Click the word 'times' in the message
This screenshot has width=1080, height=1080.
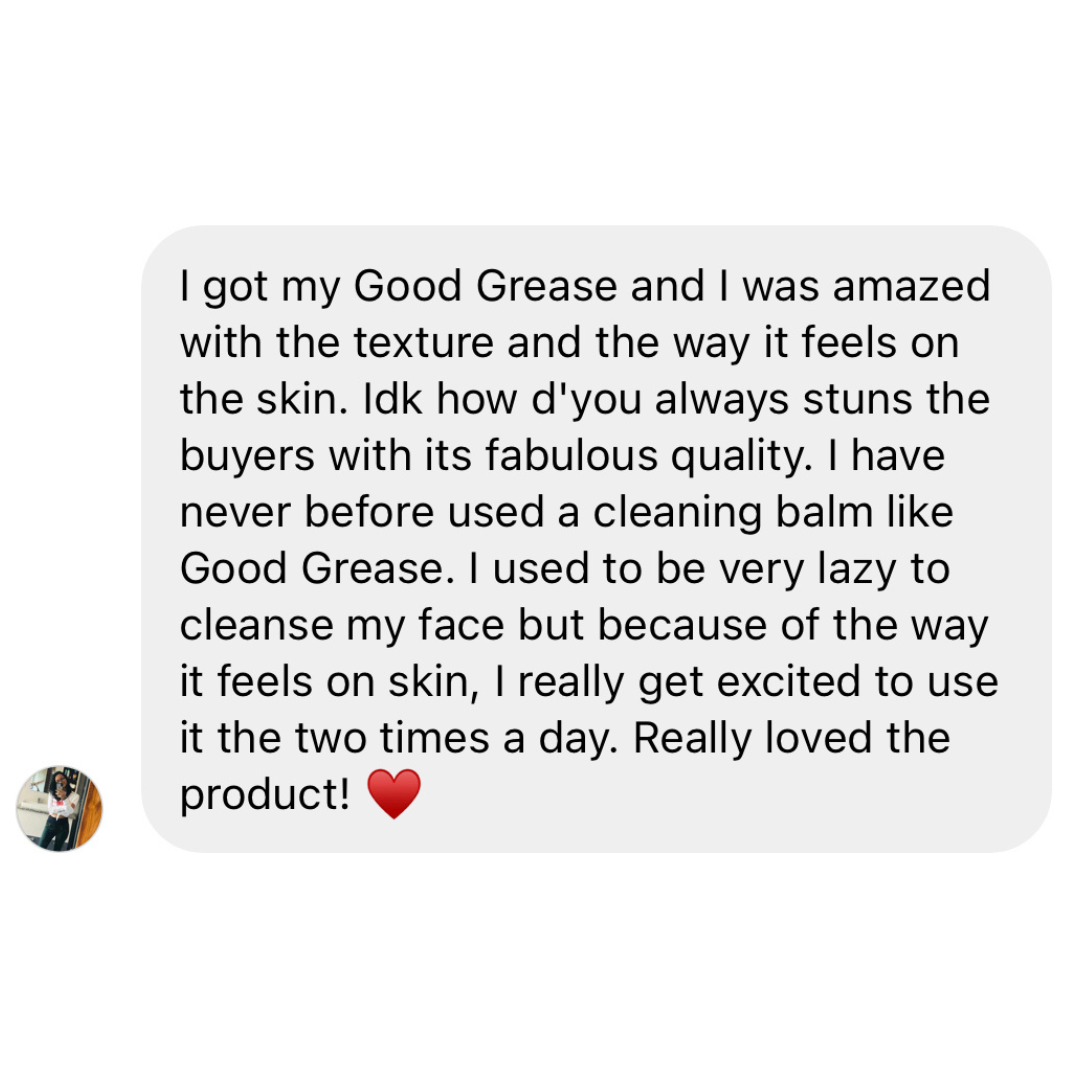434,738
